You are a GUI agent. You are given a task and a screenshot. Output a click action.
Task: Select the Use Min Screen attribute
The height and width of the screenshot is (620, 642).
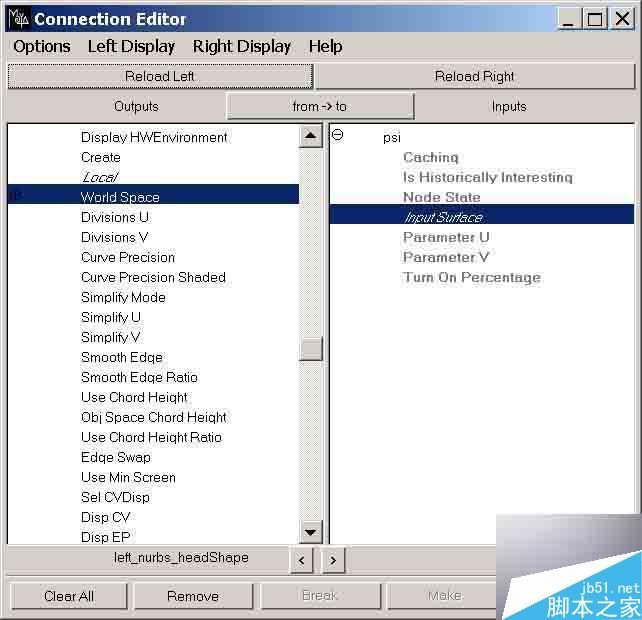pos(128,477)
